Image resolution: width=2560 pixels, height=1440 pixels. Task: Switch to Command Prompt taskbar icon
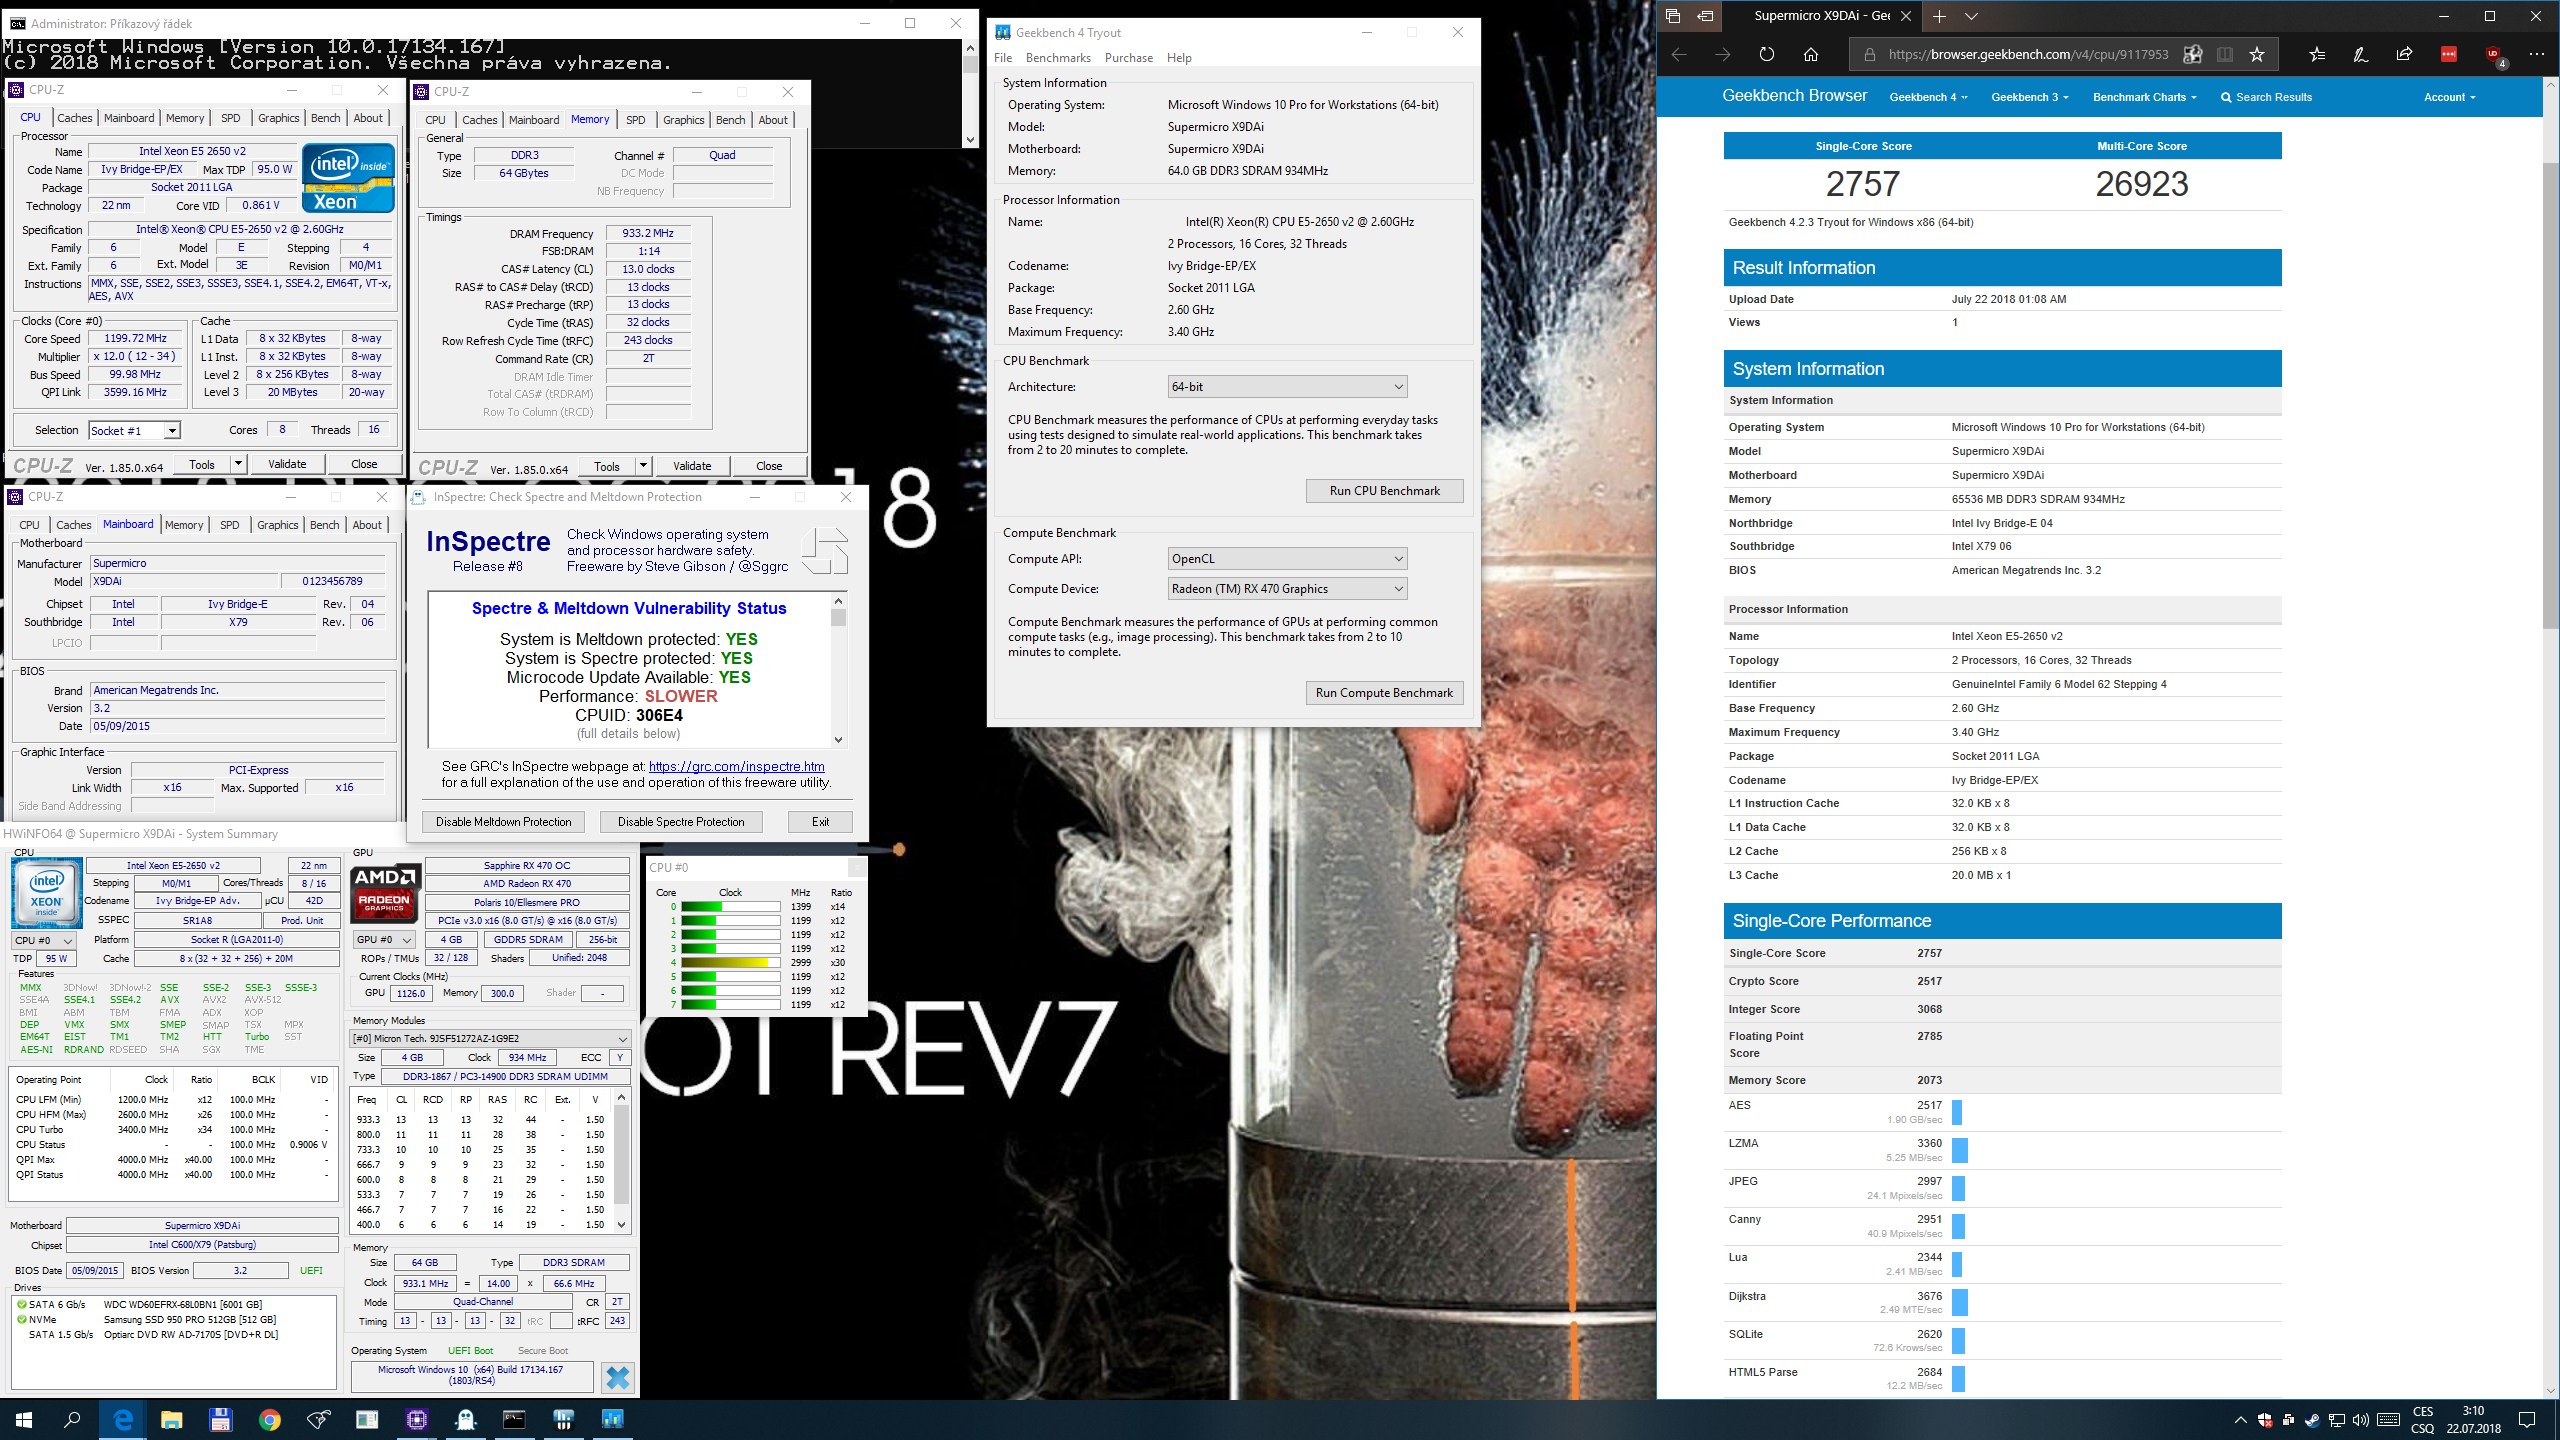point(514,1419)
